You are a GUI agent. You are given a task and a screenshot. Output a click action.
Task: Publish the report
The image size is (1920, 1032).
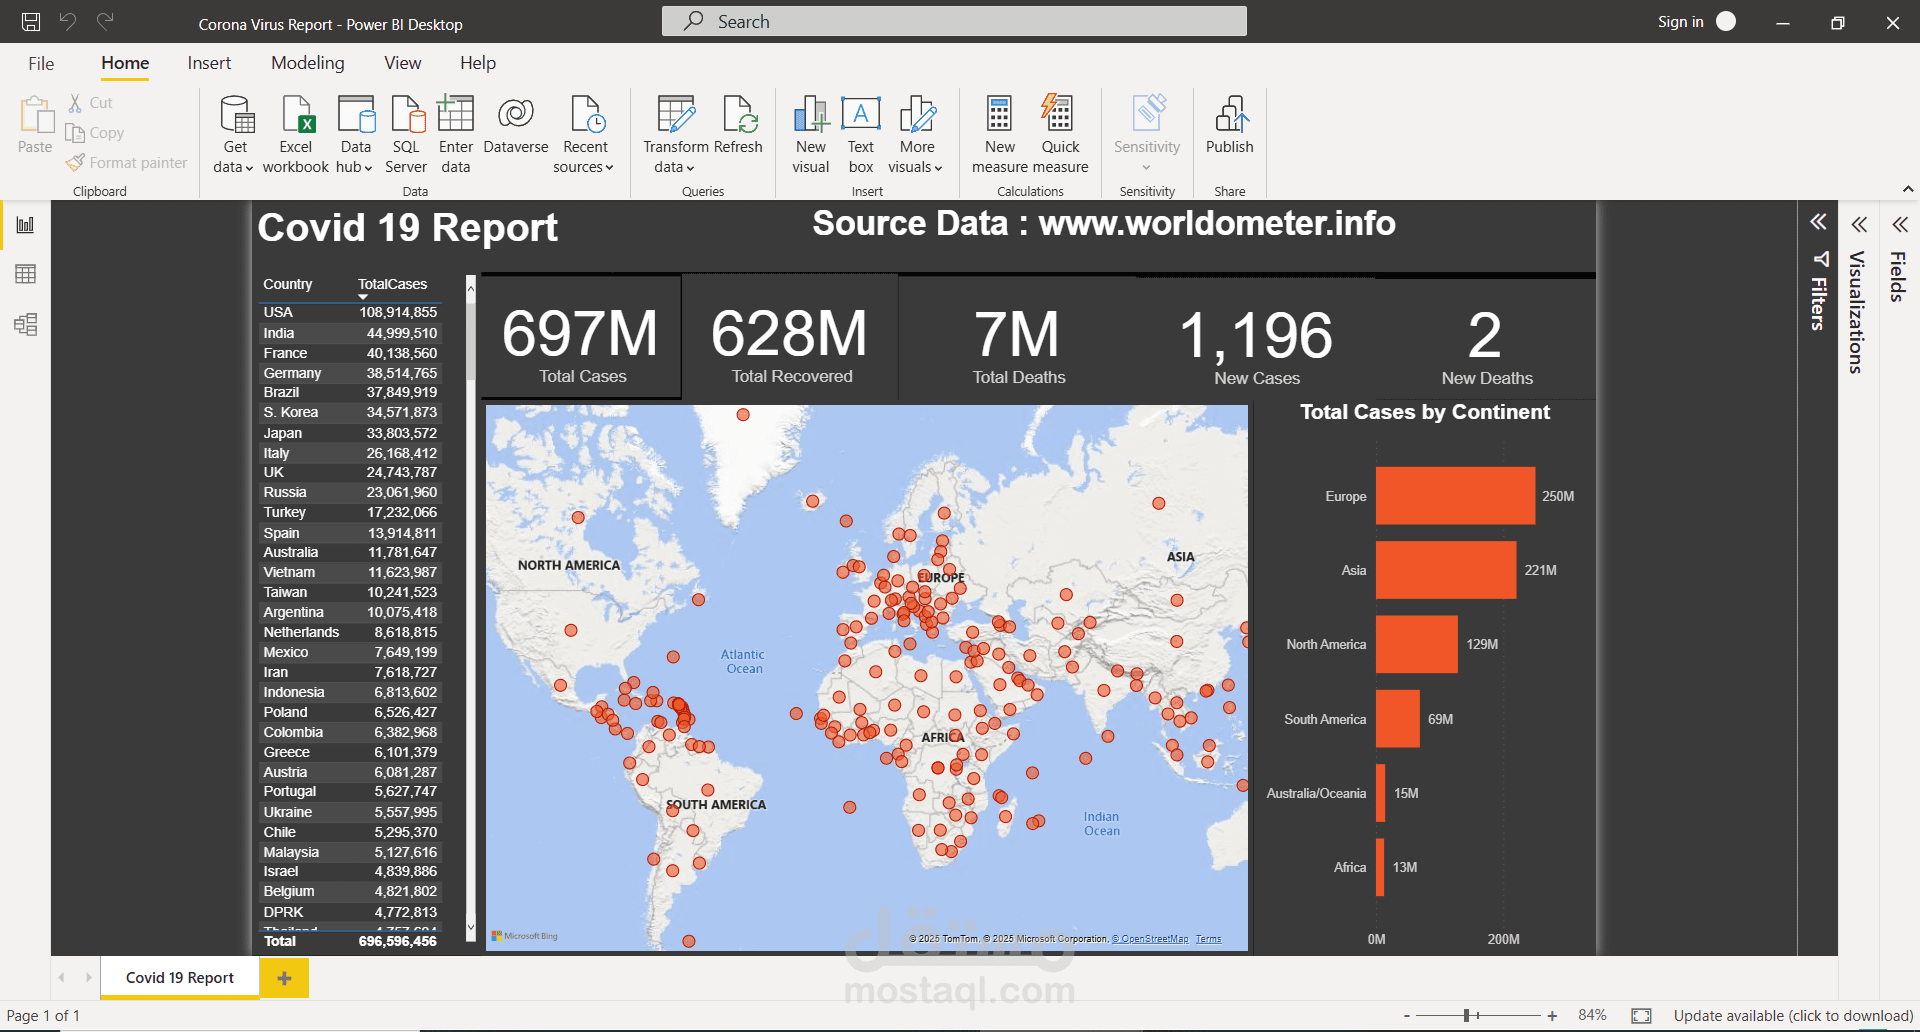[1229, 116]
